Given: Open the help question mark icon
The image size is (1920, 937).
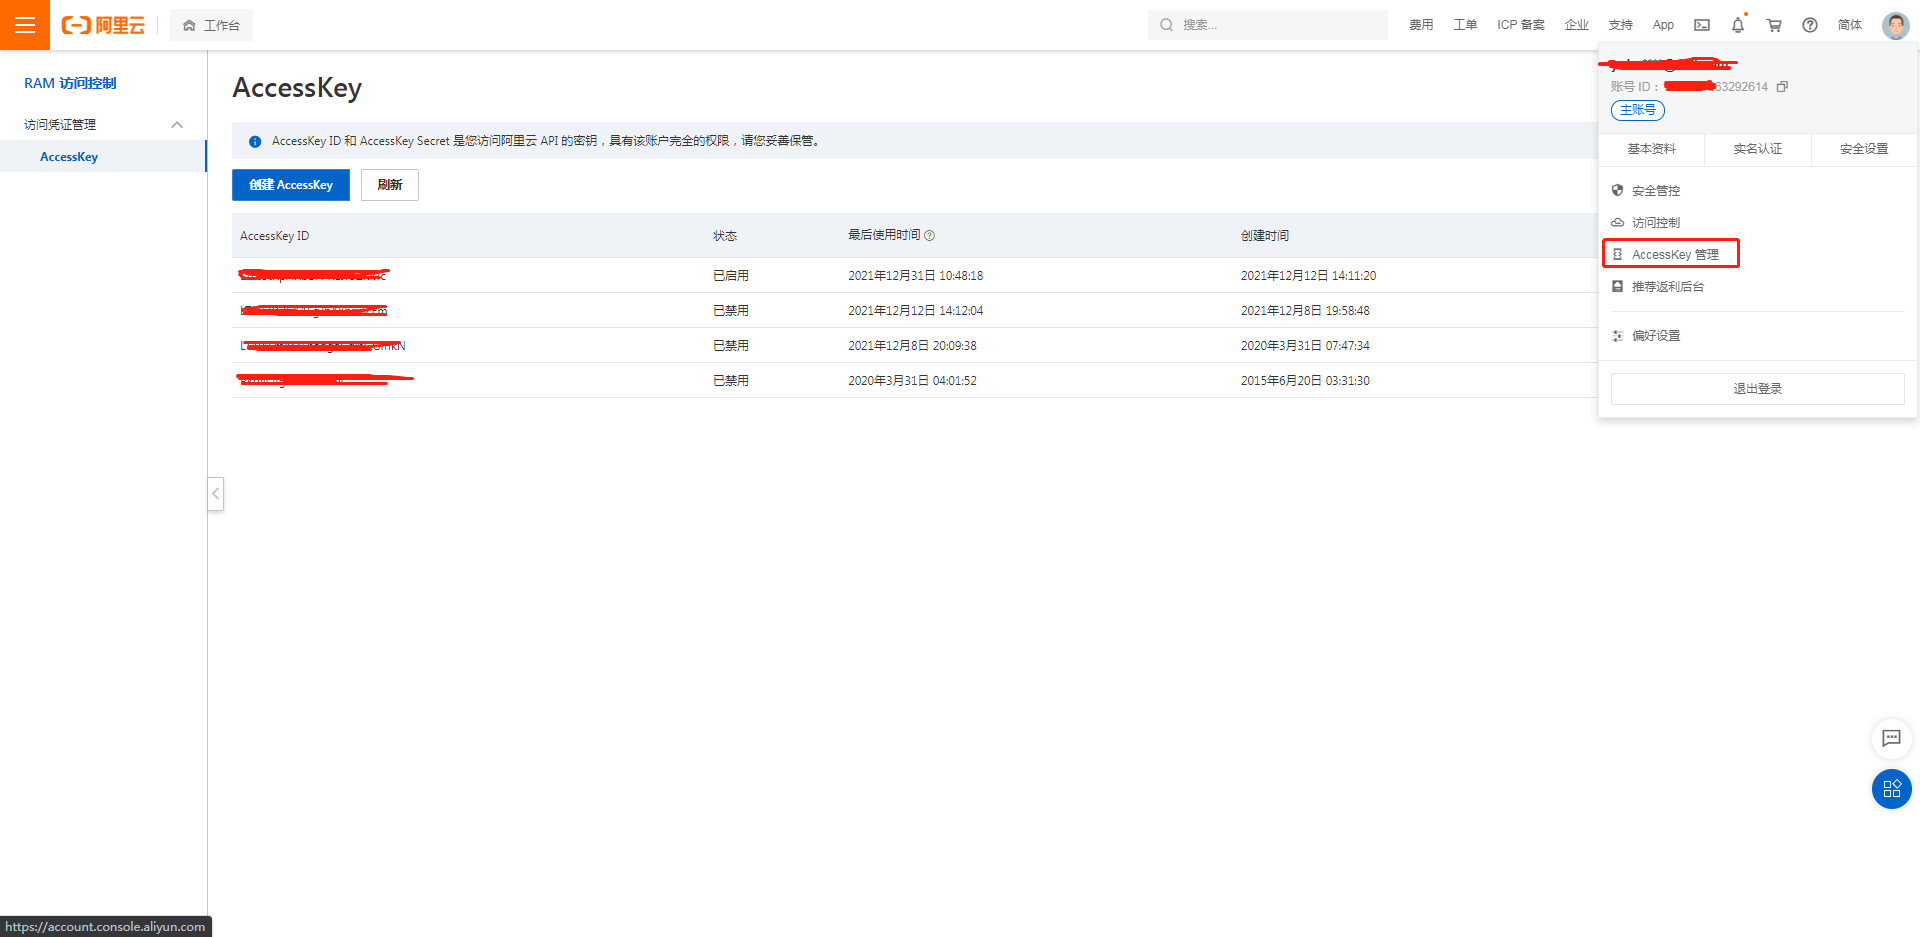Looking at the screenshot, I should point(1810,25).
